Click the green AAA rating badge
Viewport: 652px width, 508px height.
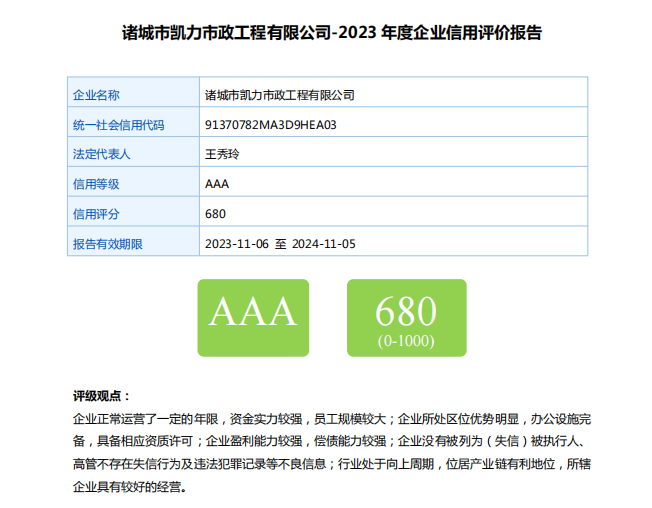click(x=253, y=318)
